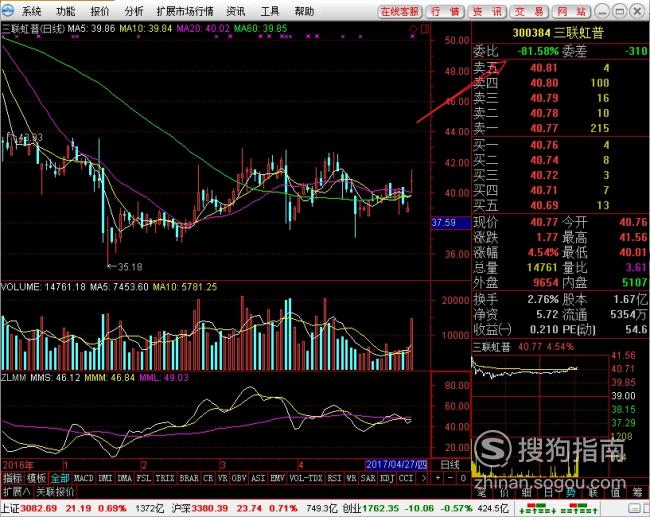Click the 日线 period label below chart
This screenshot has width=650, height=517.
(449, 465)
